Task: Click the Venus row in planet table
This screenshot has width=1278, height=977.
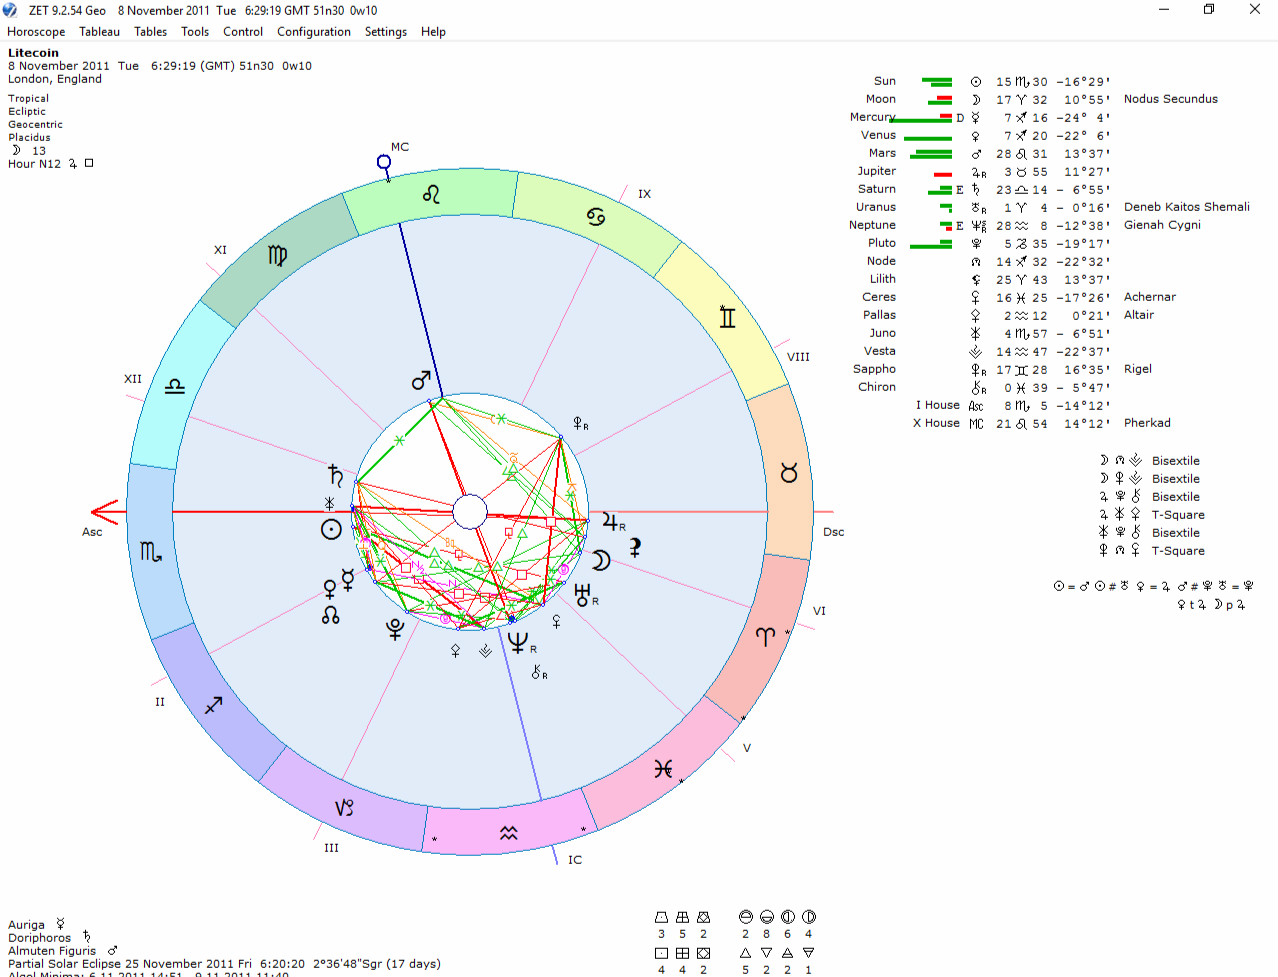Action: 985,136
